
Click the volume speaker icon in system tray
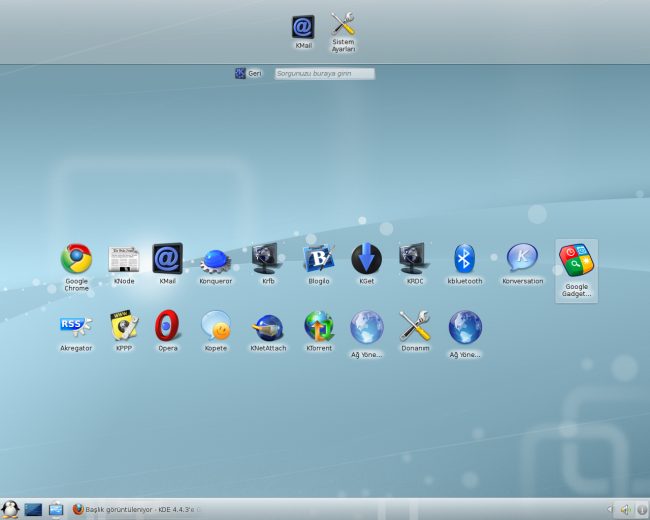coord(625,509)
